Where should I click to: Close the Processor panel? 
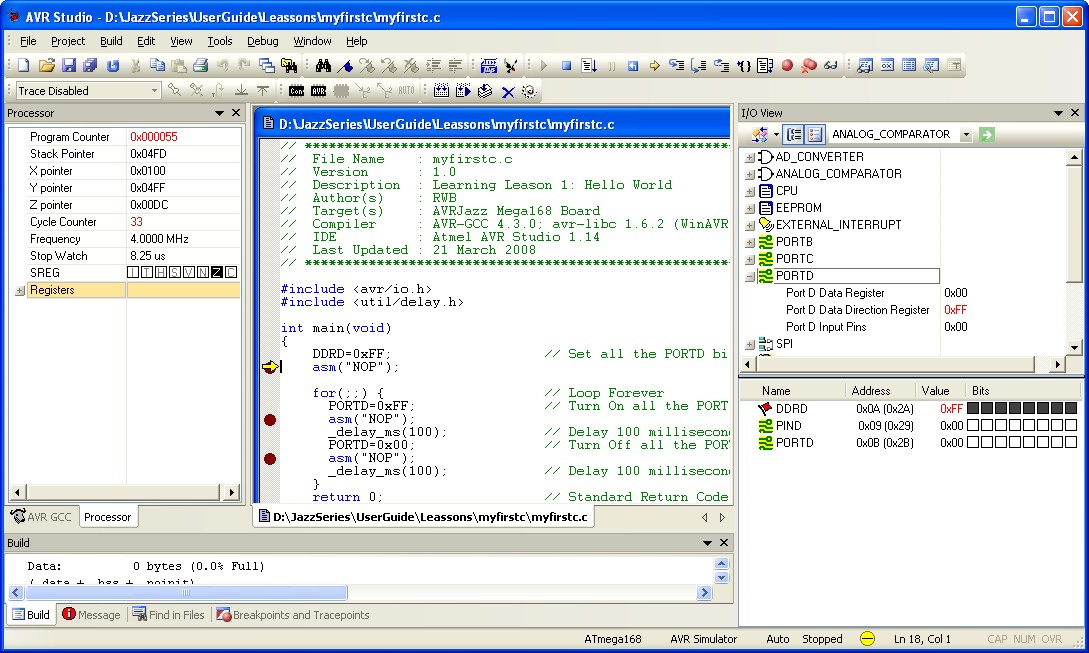click(x=236, y=113)
